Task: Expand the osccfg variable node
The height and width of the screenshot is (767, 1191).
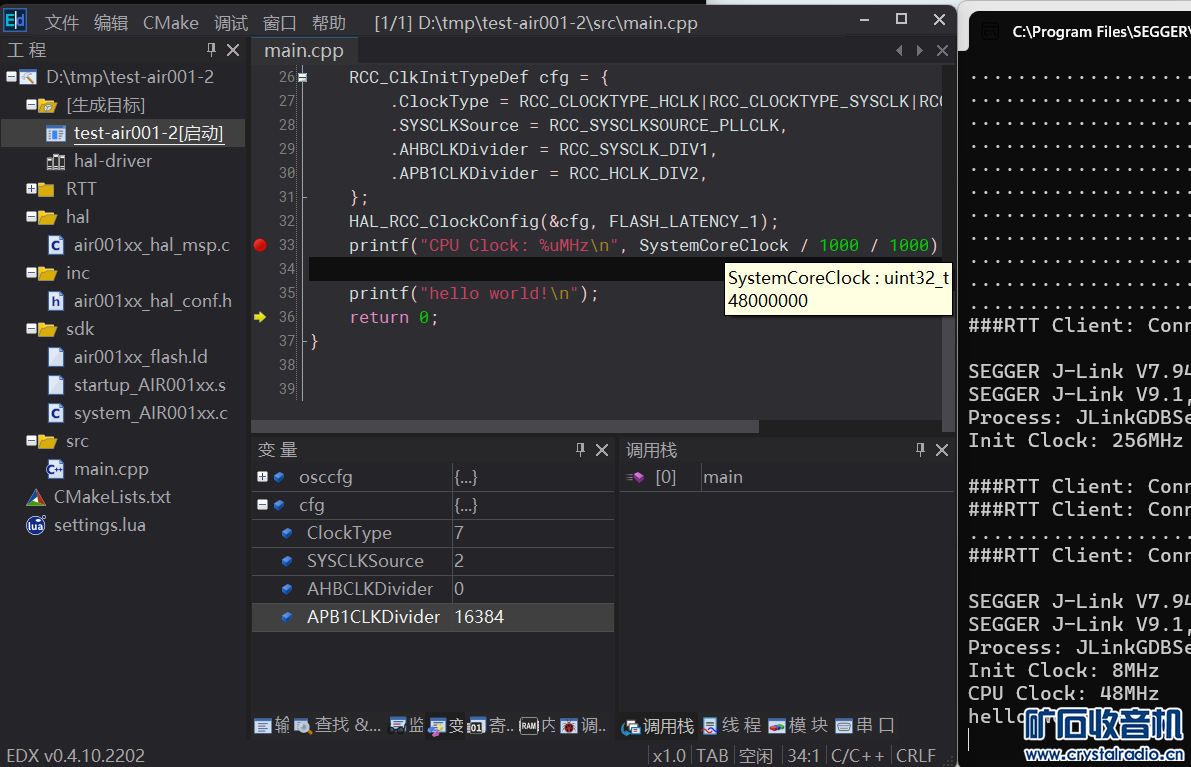Action: tap(262, 477)
